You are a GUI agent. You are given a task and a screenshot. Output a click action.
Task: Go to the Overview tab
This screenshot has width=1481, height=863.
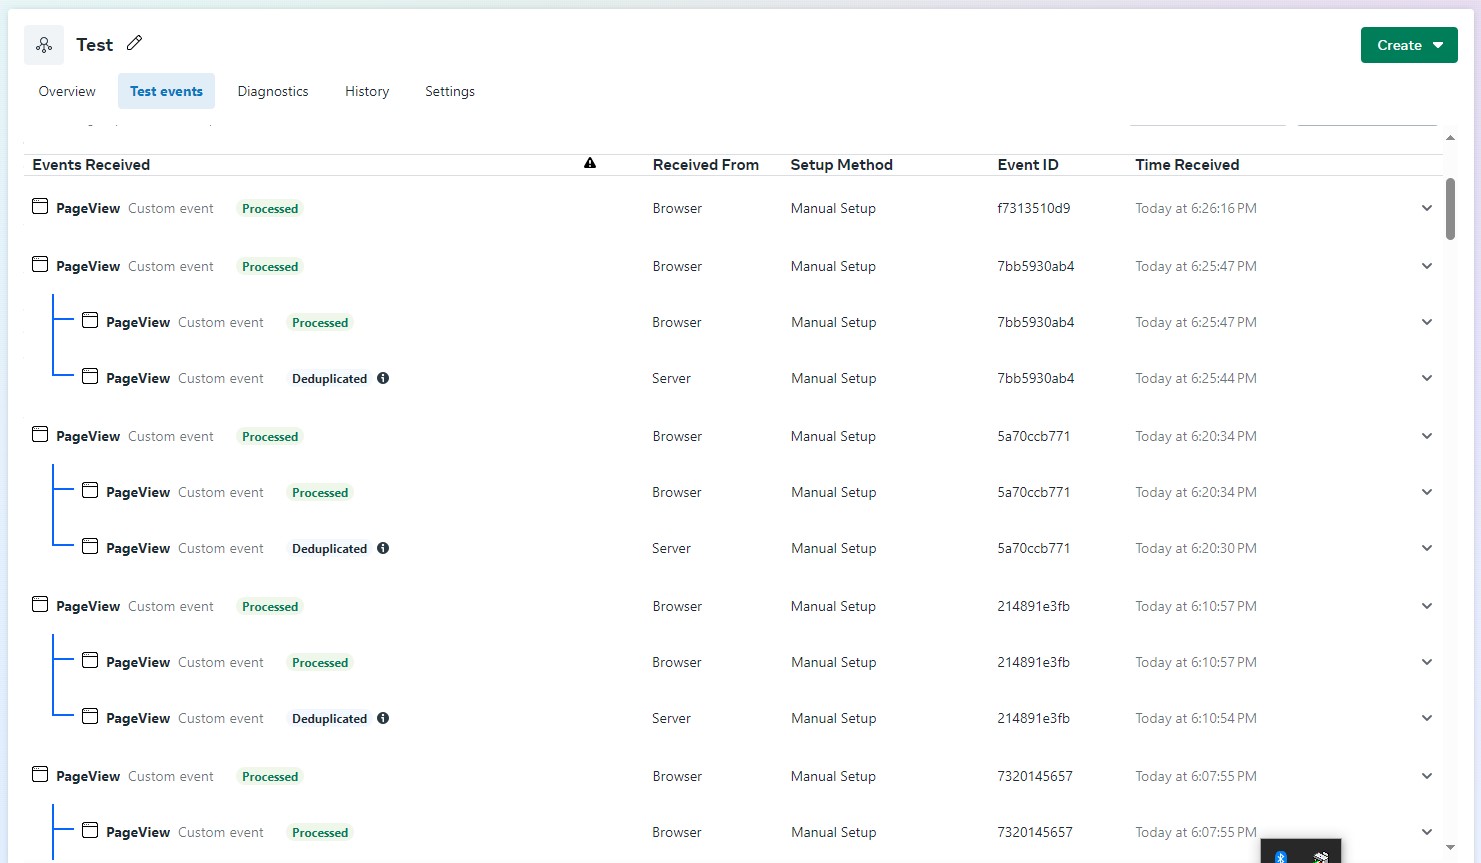[67, 91]
